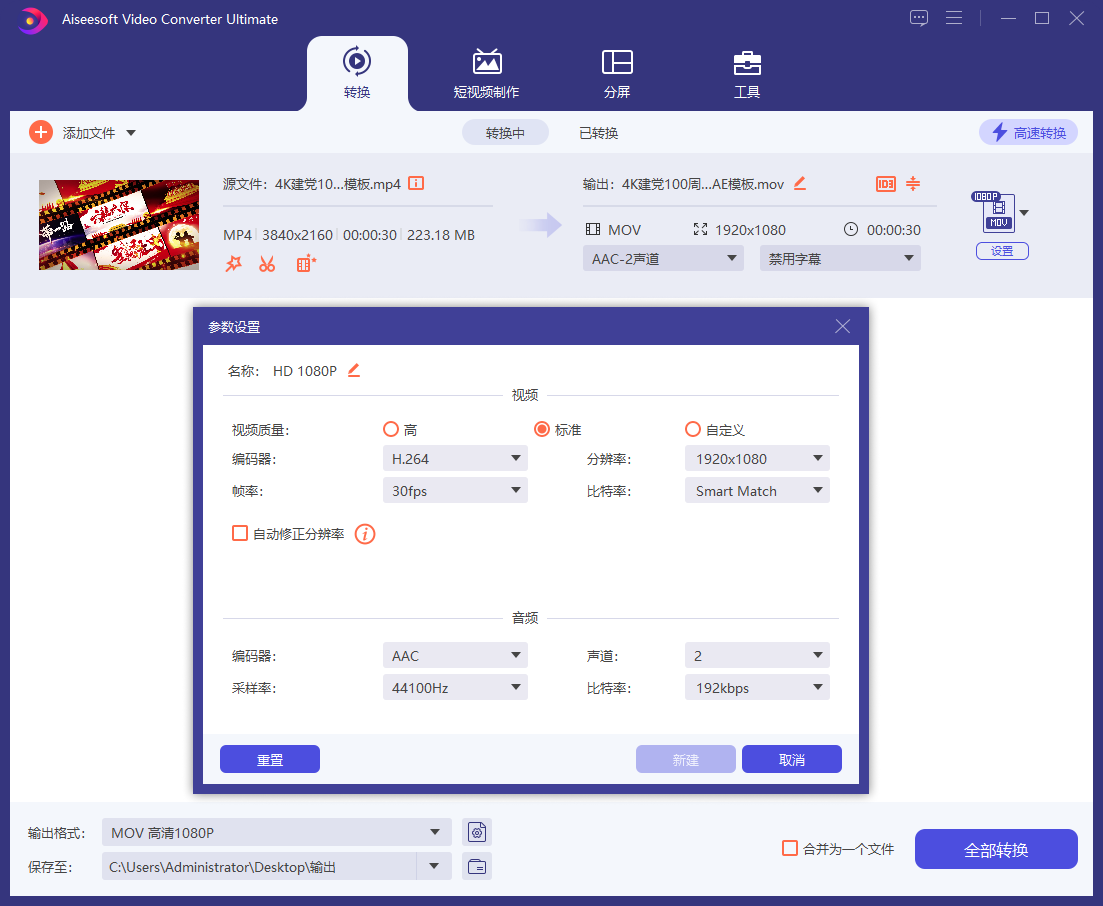Screen dimensions: 1103x906
Task: Click the source resolution 3840x2160 text
Action: click(298, 235)
